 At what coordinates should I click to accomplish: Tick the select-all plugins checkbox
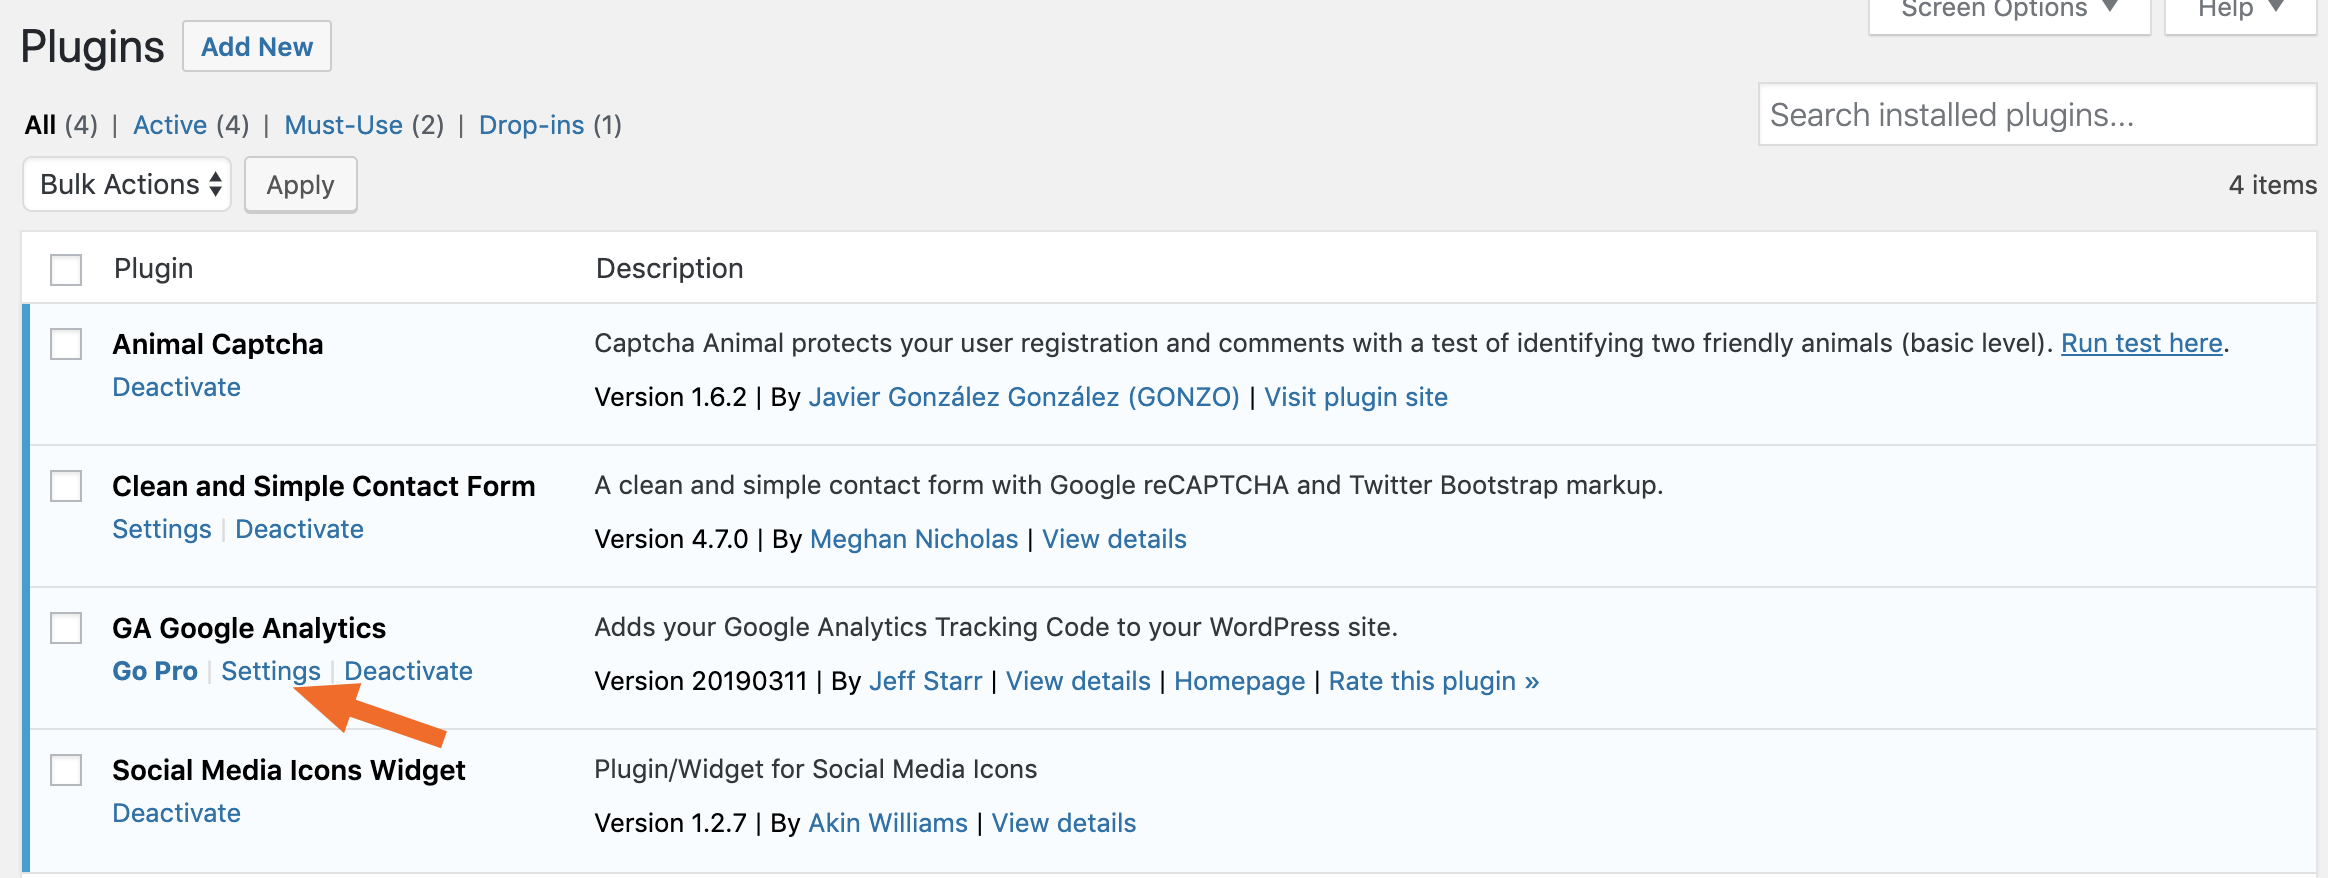click(x=66, y=269)
